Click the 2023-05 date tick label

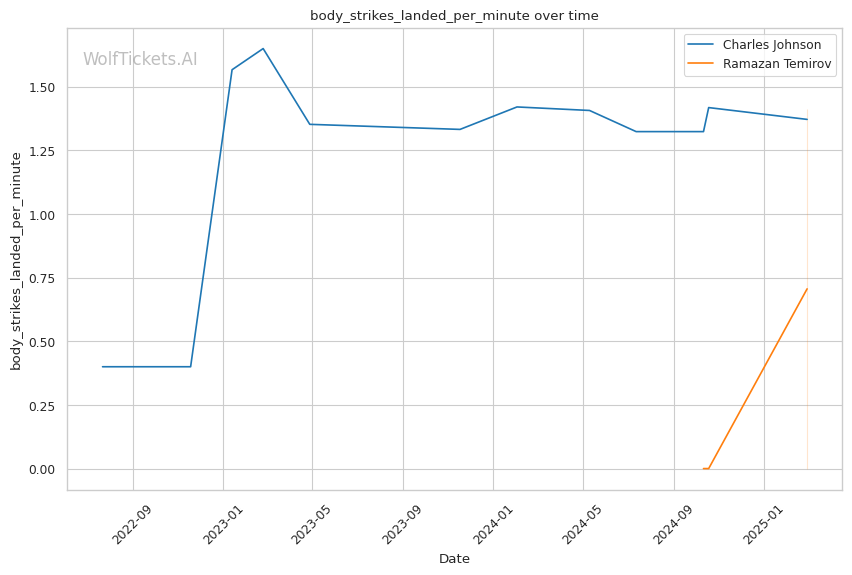tap(311, 524)
